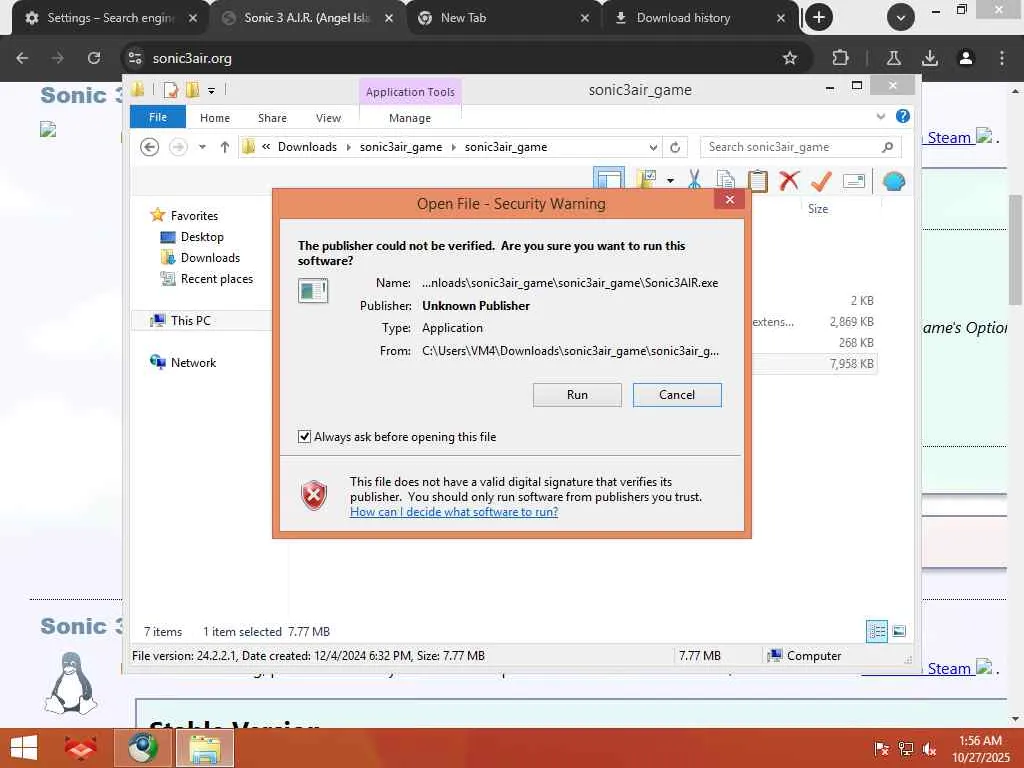The image size is (1024, 768).
Task: Cancel the Open File security warning
Action: (x=677, y=395)
